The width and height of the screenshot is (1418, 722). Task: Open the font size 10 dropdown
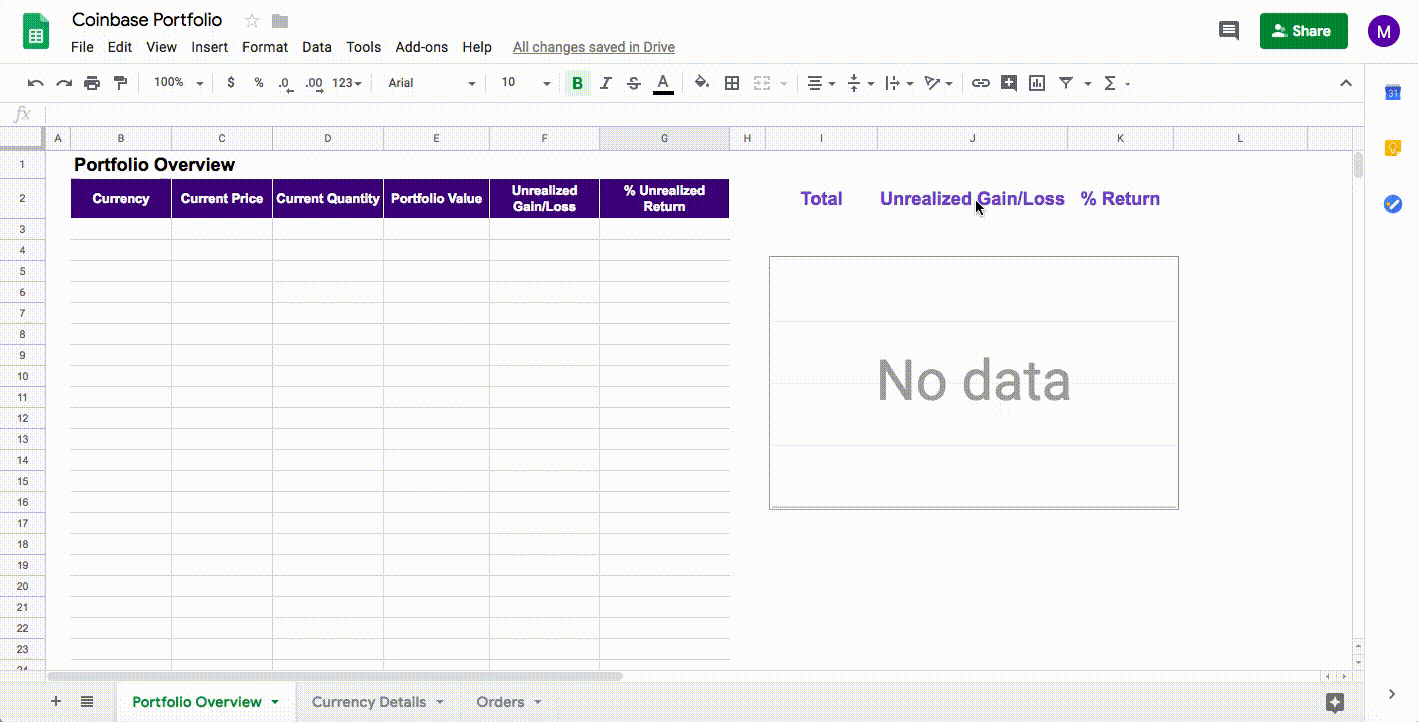pos(526,83)
